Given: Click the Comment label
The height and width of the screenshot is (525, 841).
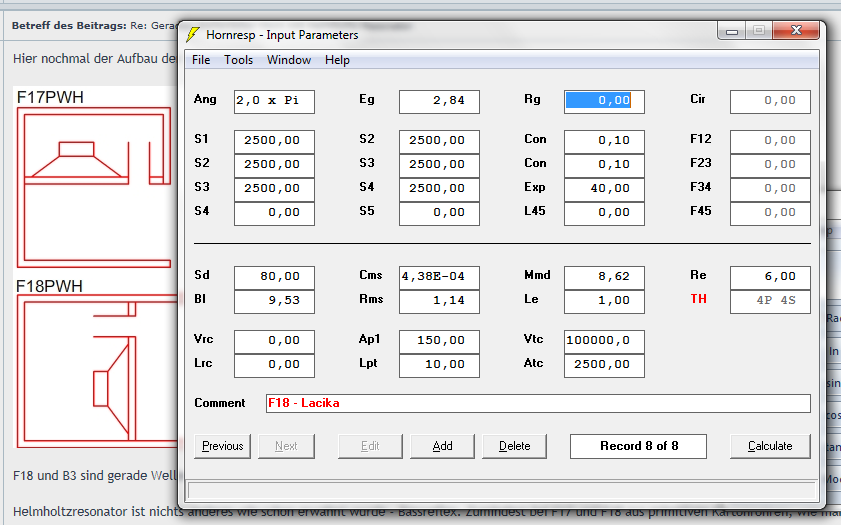Looking at the screenshot, I should pos(219,403).
